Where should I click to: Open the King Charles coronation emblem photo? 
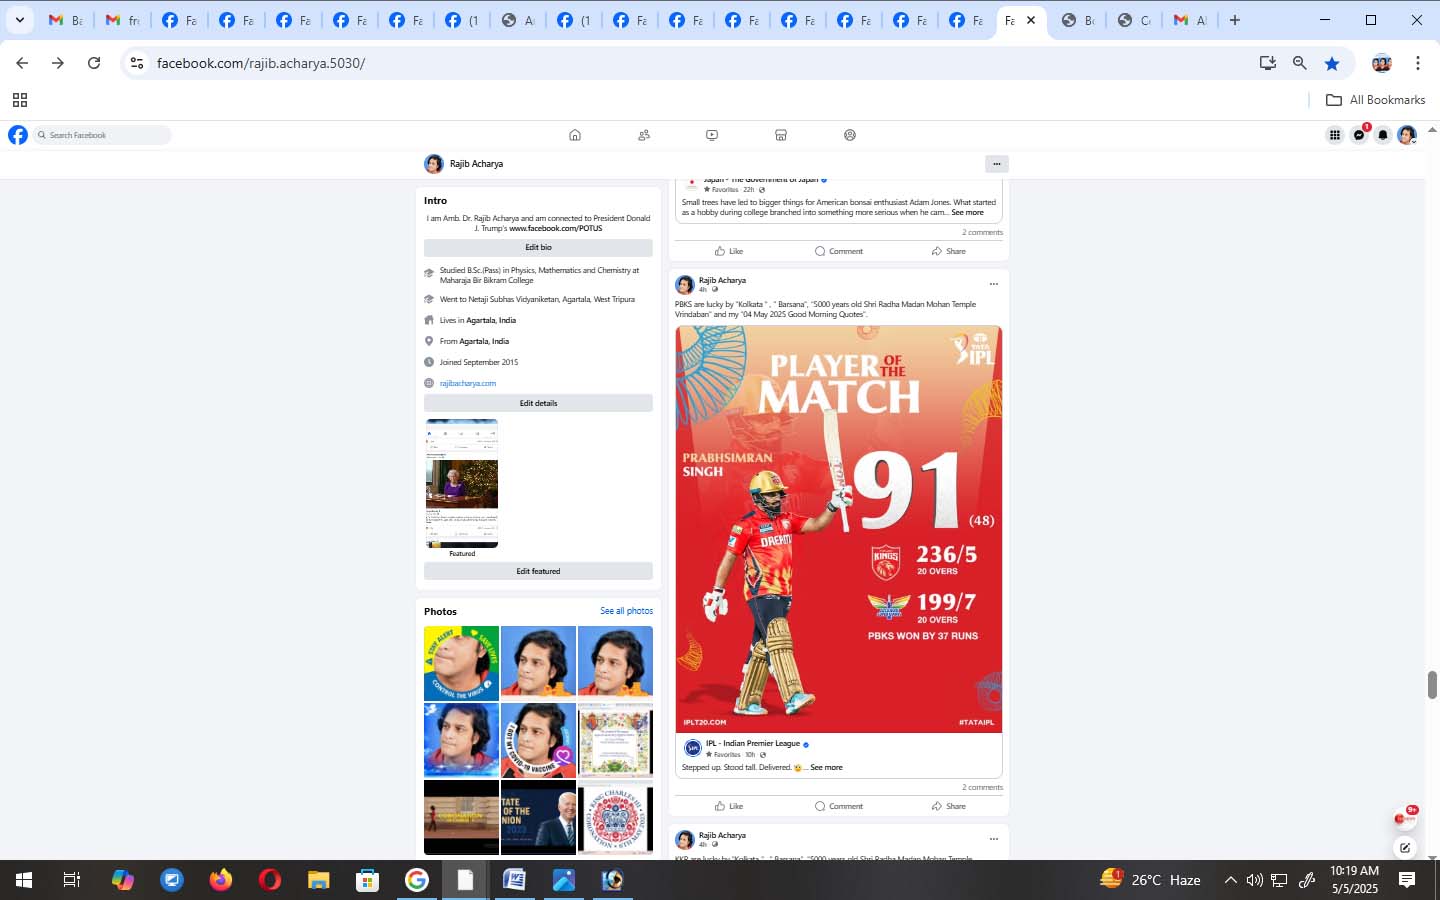(615, 817)
